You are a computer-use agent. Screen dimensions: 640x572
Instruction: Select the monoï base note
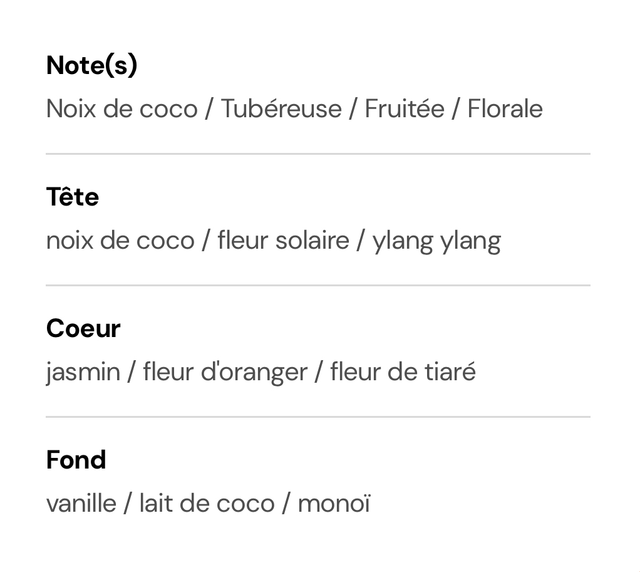pos(334,504)
